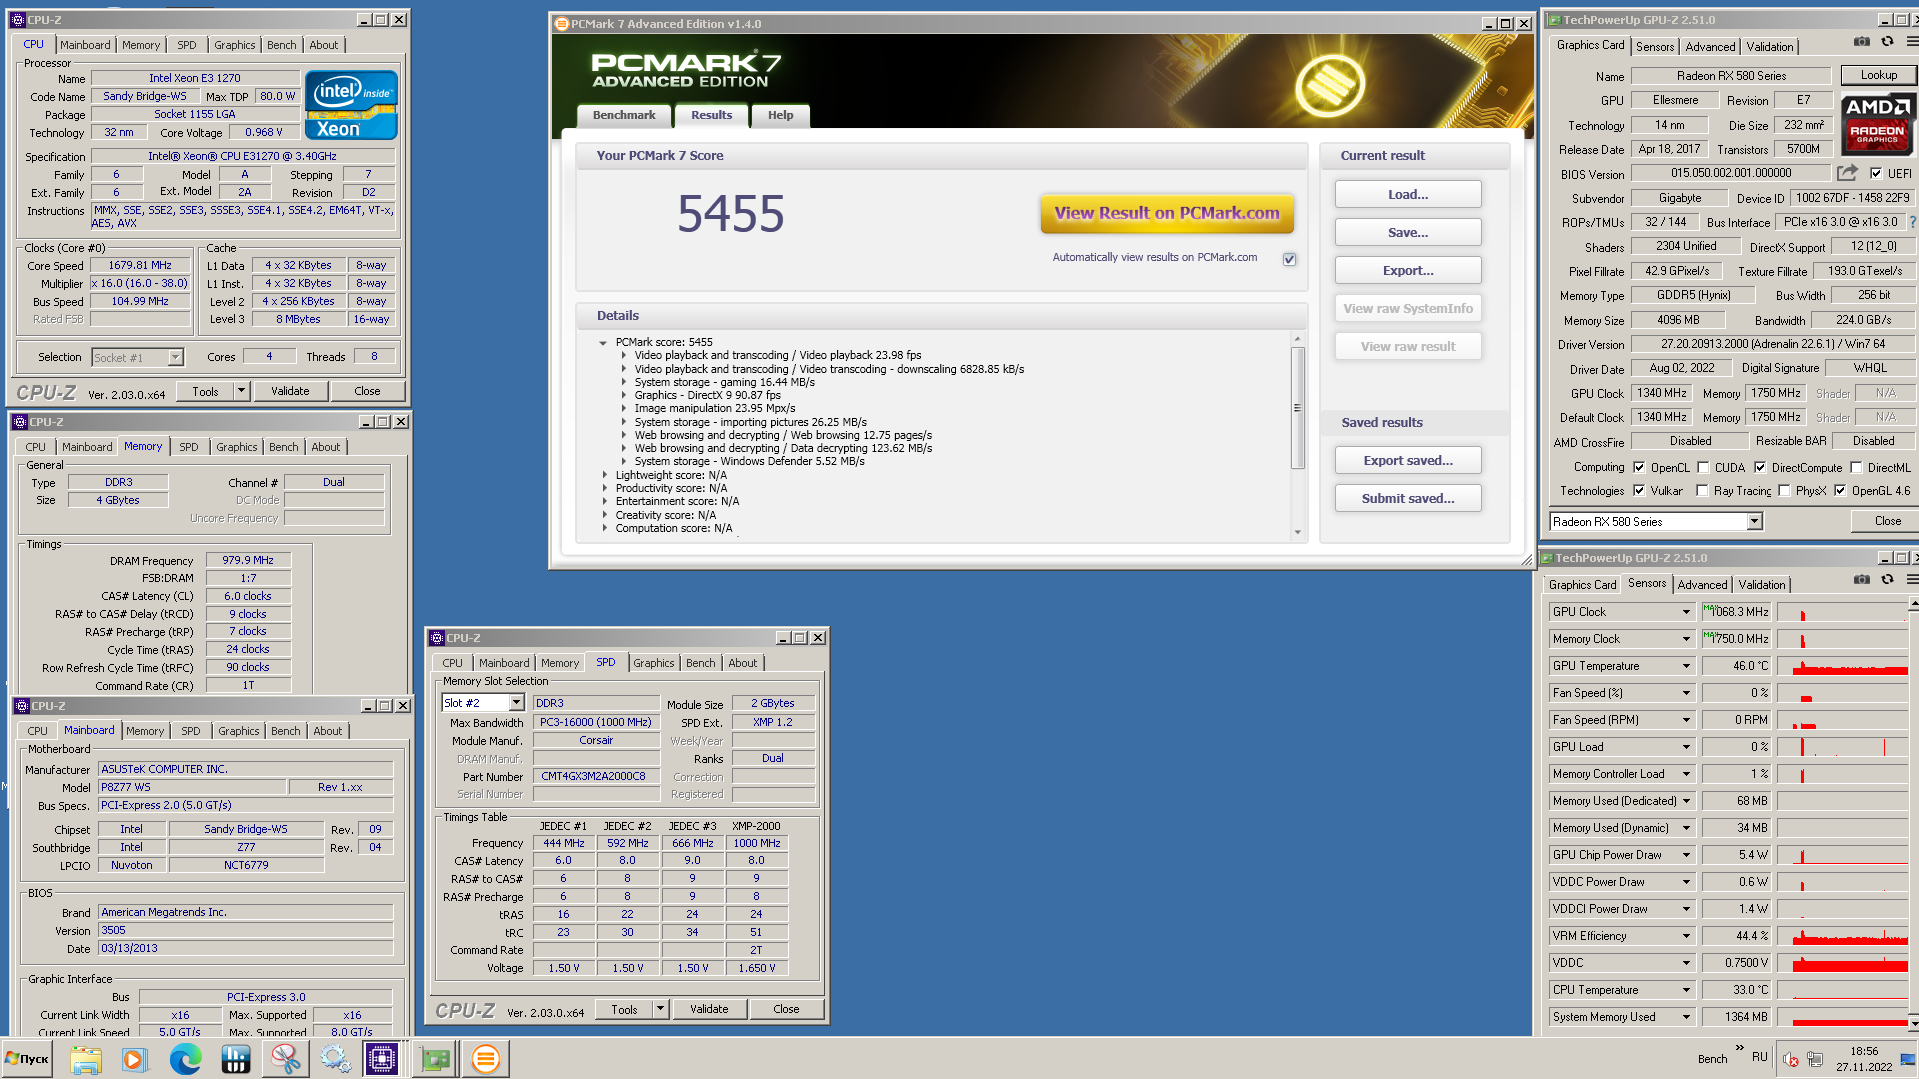
Task: Click the GPU Name field Radeon RX 580 Series
Action: (1731, 76)
